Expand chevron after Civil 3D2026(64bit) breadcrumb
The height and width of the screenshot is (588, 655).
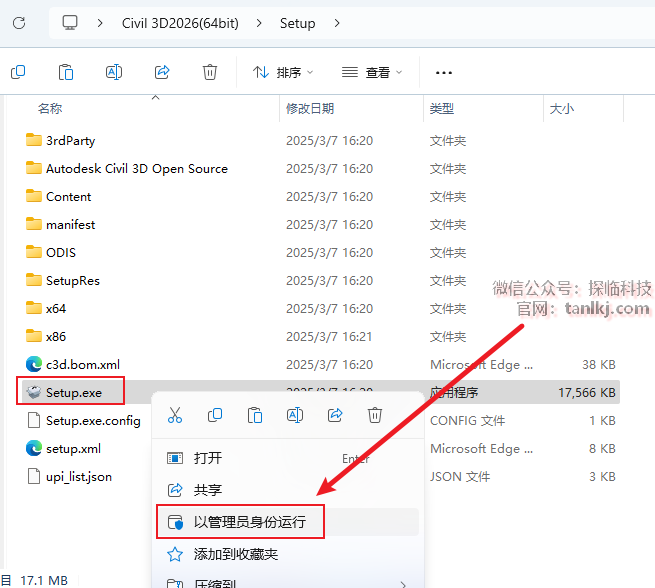pyautogui.click(x=259, y=23)
